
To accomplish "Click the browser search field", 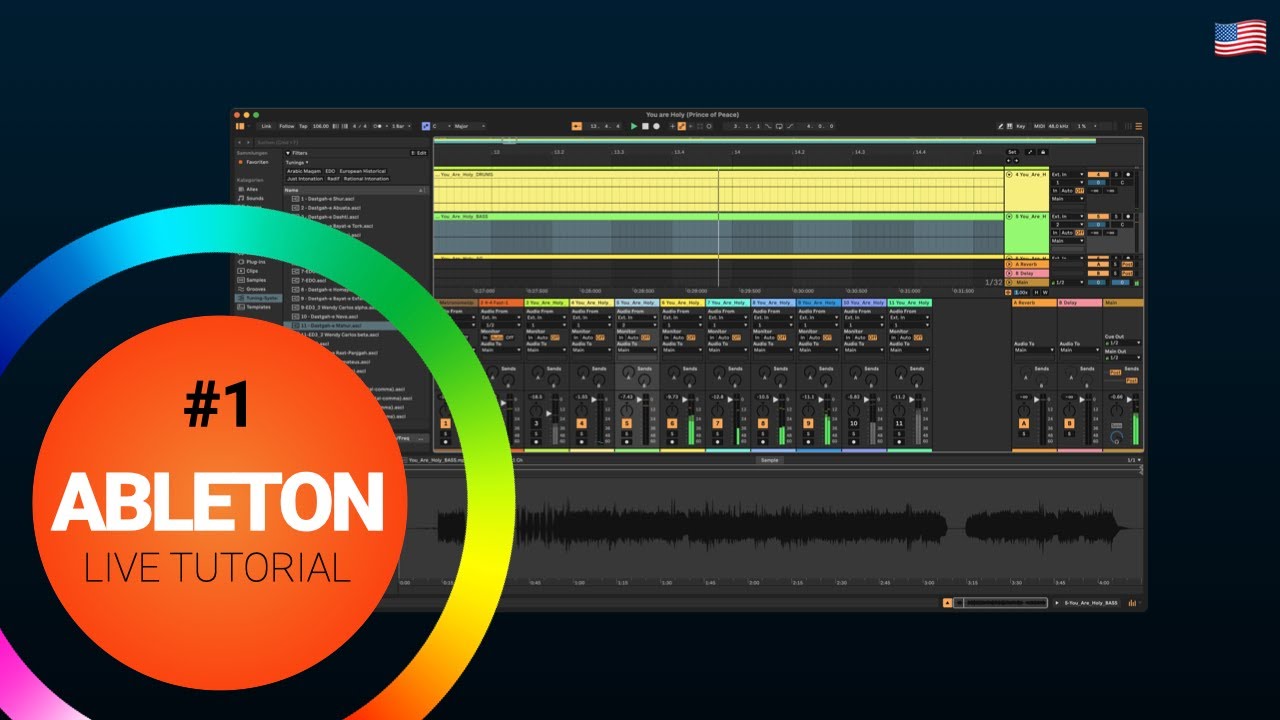I will [x=342, y=142].
